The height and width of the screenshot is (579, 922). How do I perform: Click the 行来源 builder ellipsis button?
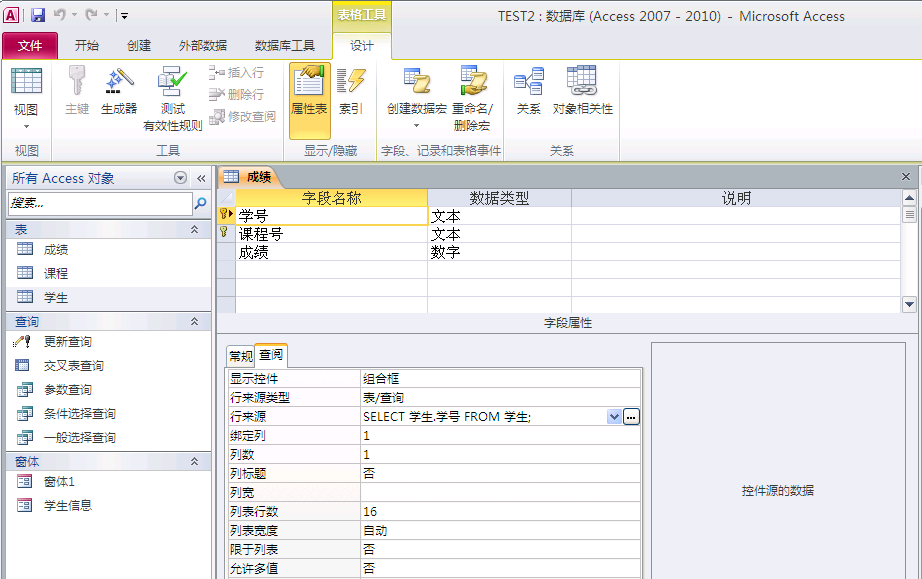tap(631, 417)
